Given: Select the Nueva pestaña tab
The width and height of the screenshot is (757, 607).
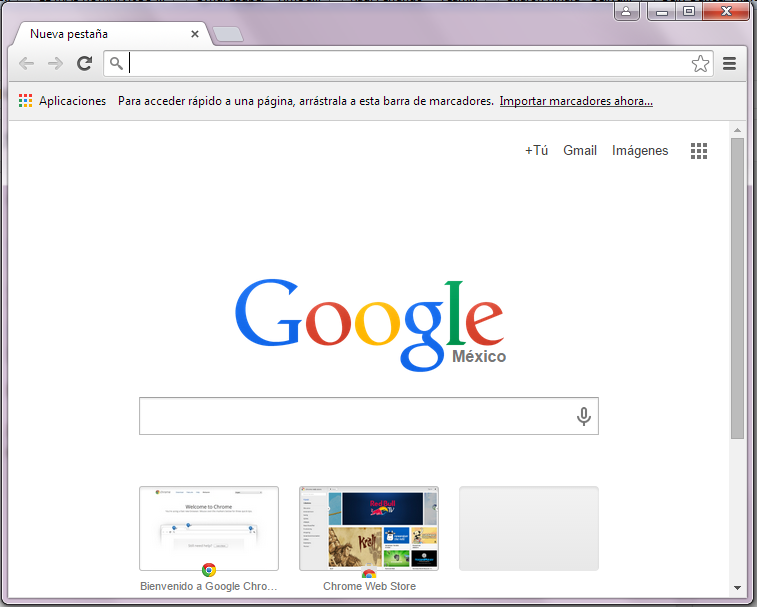Looking at the screenshot, I should tap(111, 34).
